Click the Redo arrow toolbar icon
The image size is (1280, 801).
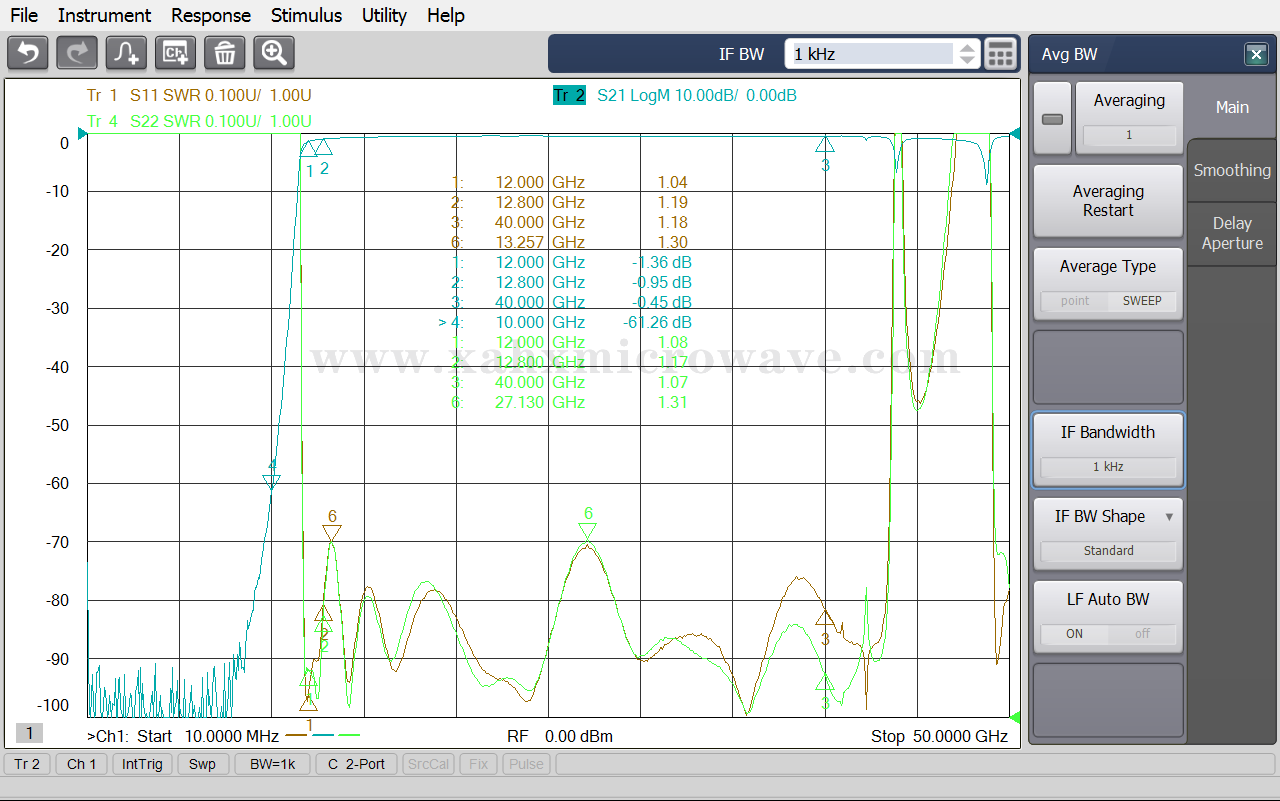(77, 52)
